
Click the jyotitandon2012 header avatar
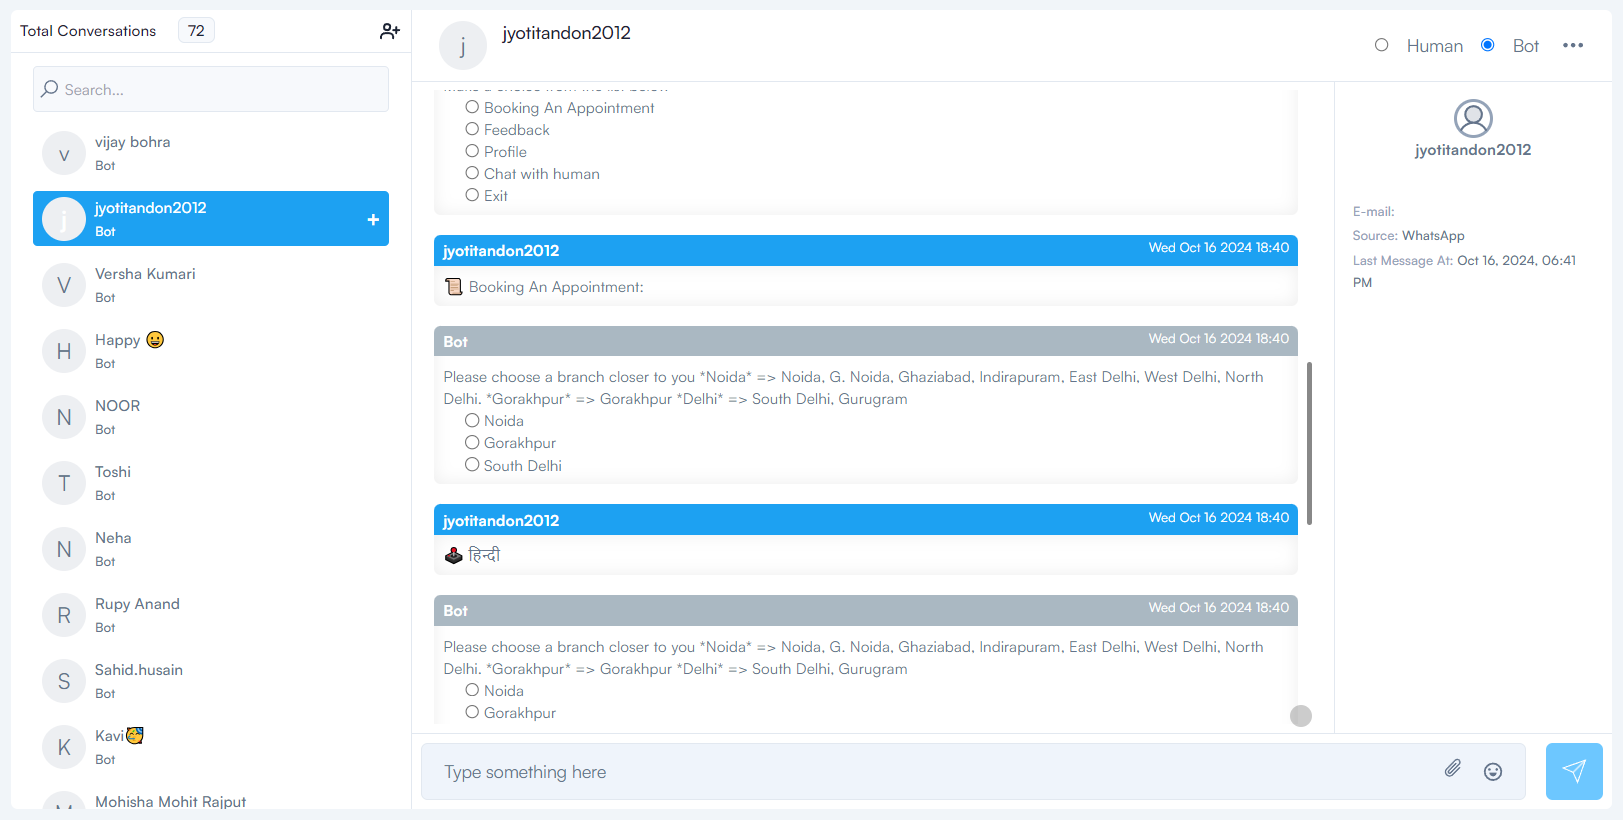[463, 46]
